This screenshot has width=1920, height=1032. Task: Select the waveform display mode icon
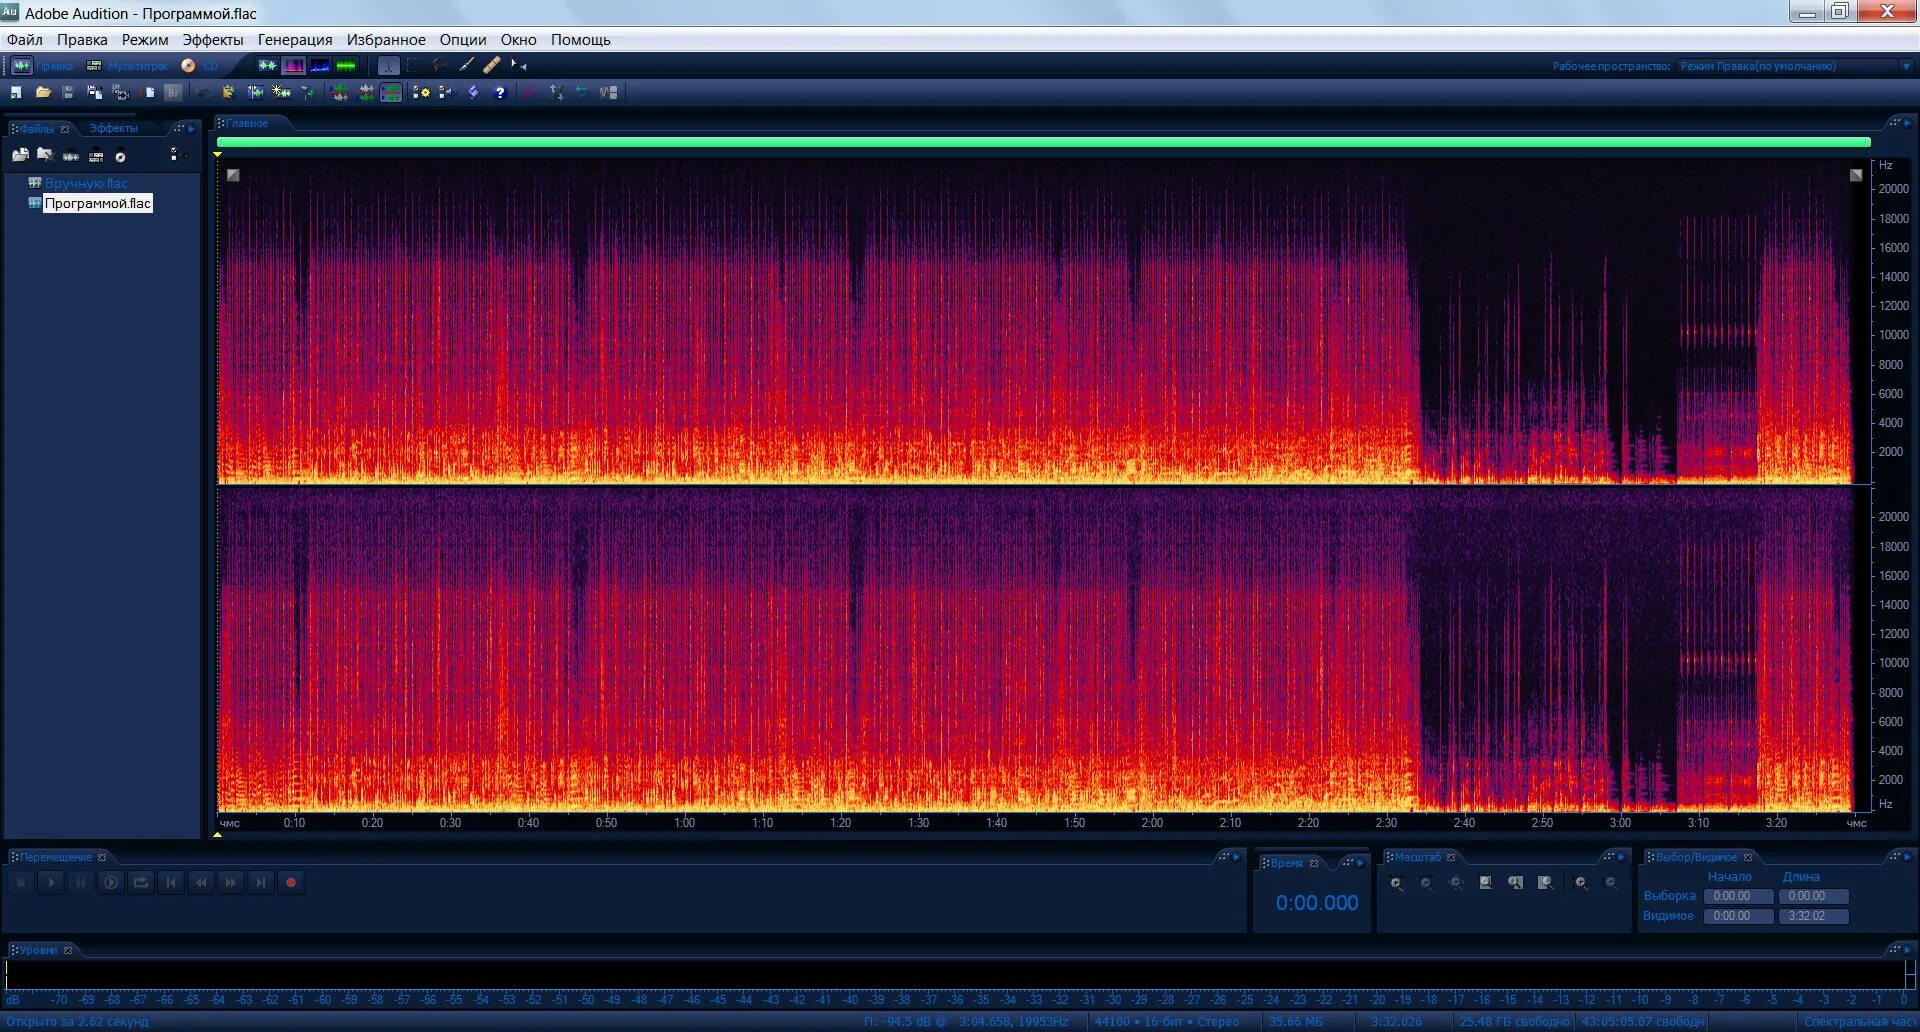tap(267, 66)
